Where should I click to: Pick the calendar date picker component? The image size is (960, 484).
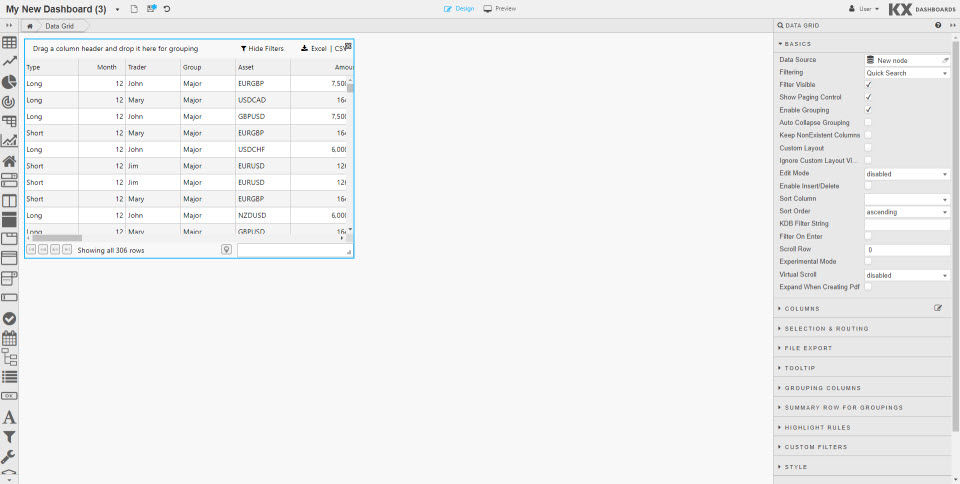[x=9, y=338]
